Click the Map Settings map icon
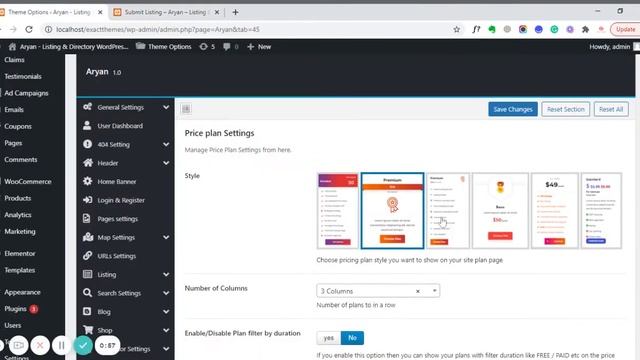 pos(88,237)
